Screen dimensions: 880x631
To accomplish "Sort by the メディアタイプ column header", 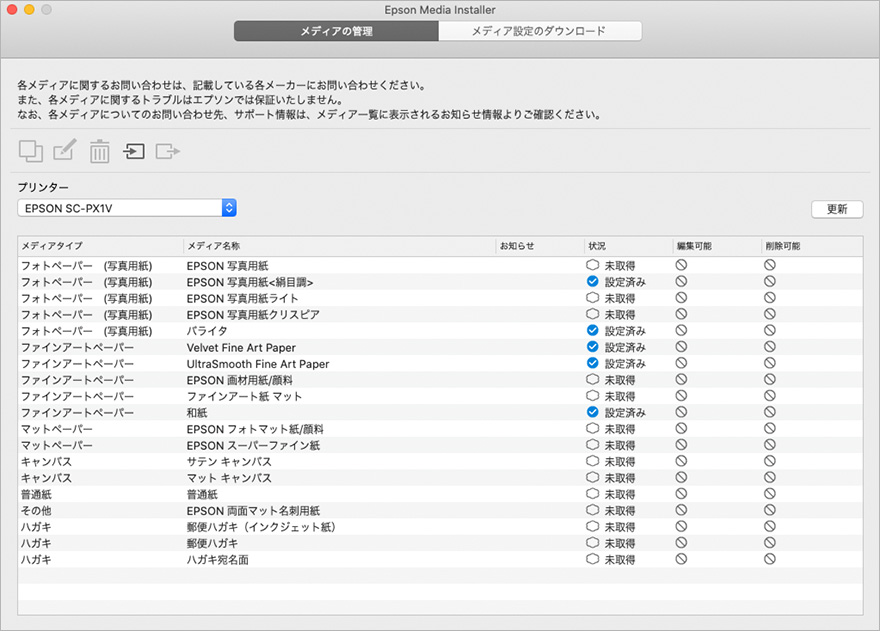I will pyautogui.click(x=100, y=246).
